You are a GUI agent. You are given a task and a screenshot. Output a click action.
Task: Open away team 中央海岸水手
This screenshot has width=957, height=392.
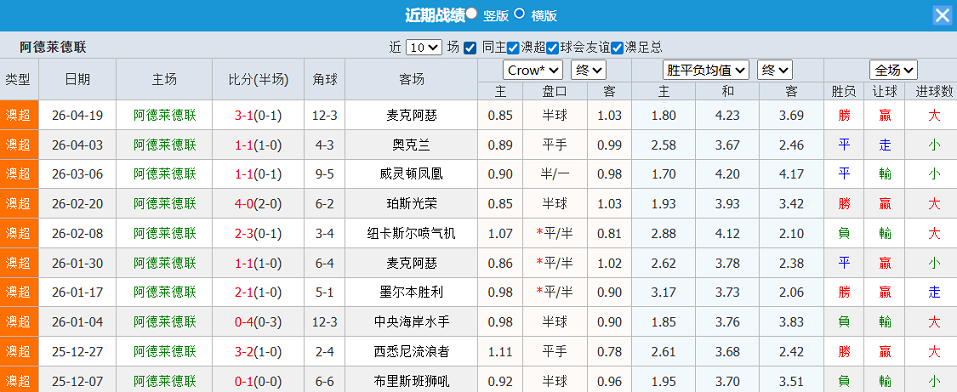coord(411,321)
